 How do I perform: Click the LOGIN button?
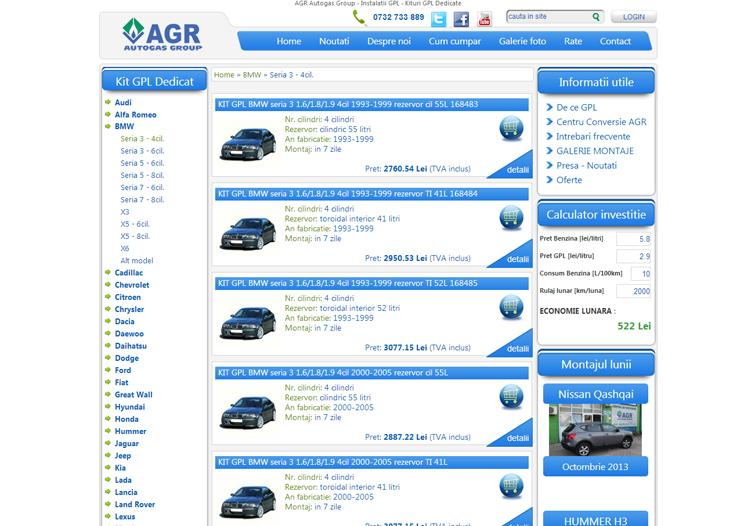633,17
